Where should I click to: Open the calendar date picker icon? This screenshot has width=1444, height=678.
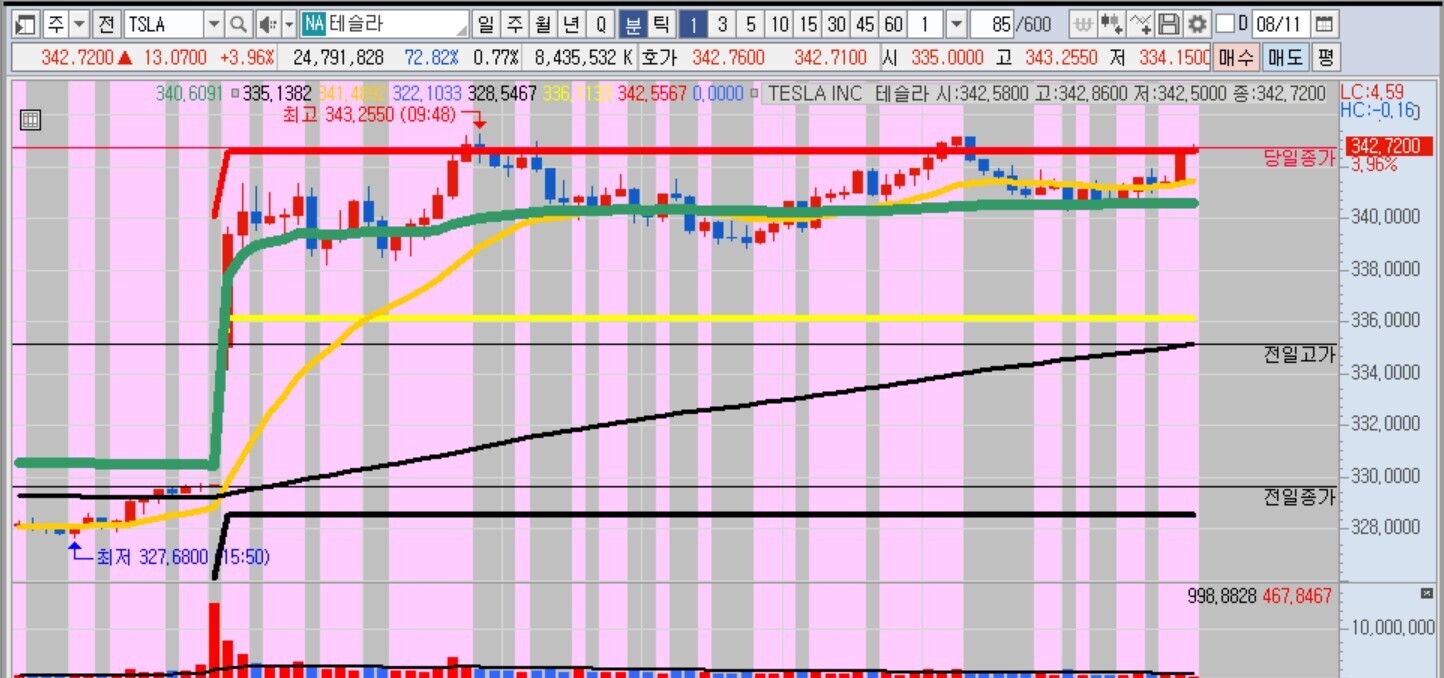pyautogui.click(x=1323, y=23)
